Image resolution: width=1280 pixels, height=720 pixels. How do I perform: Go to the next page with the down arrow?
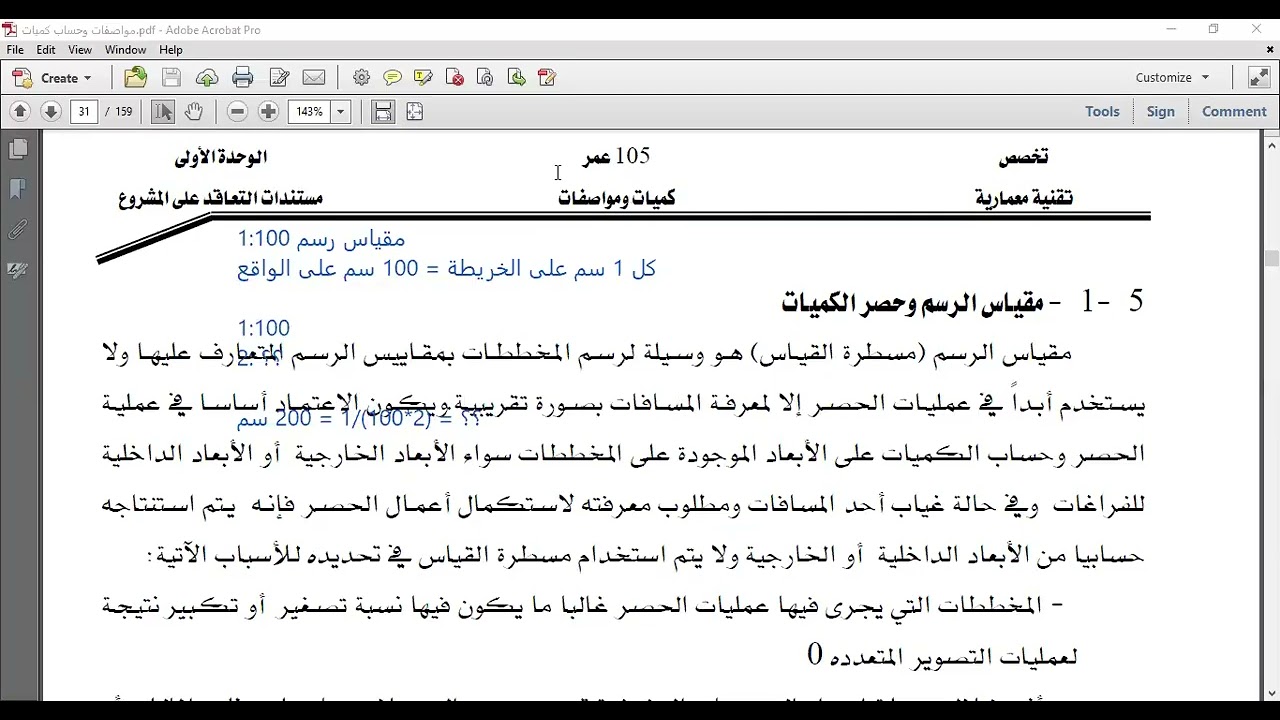[x=51, y=112]
